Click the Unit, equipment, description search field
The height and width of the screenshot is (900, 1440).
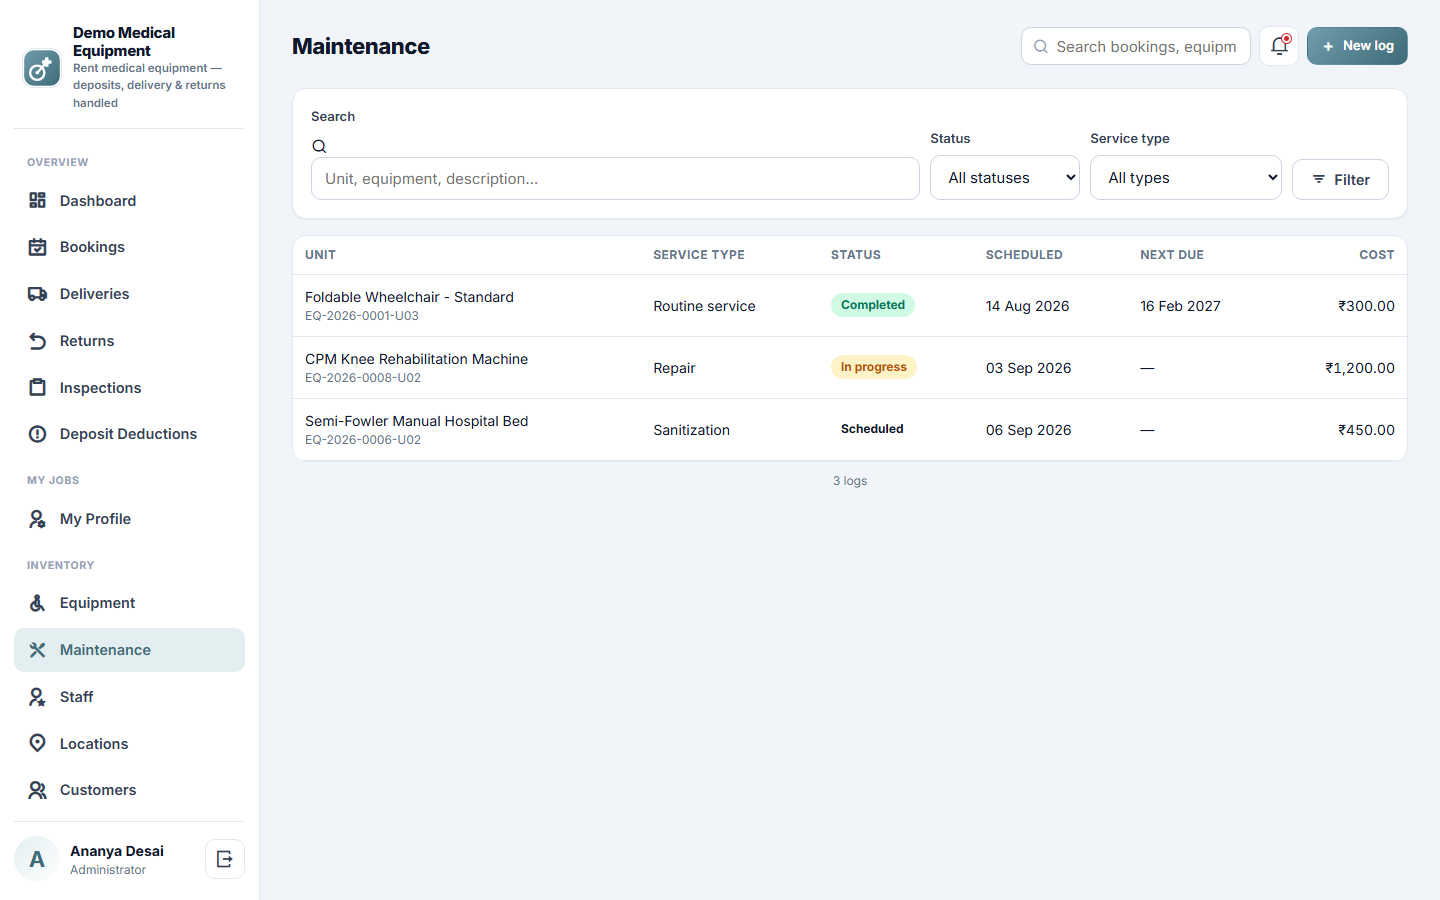(x=615, y=179)
